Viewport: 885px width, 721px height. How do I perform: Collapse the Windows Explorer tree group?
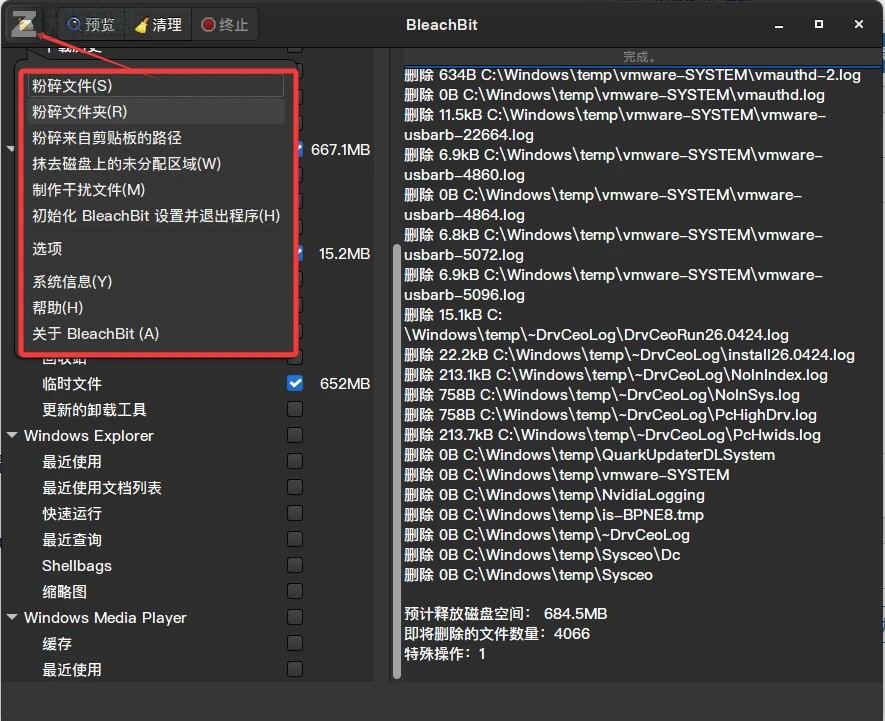point(12,435)
